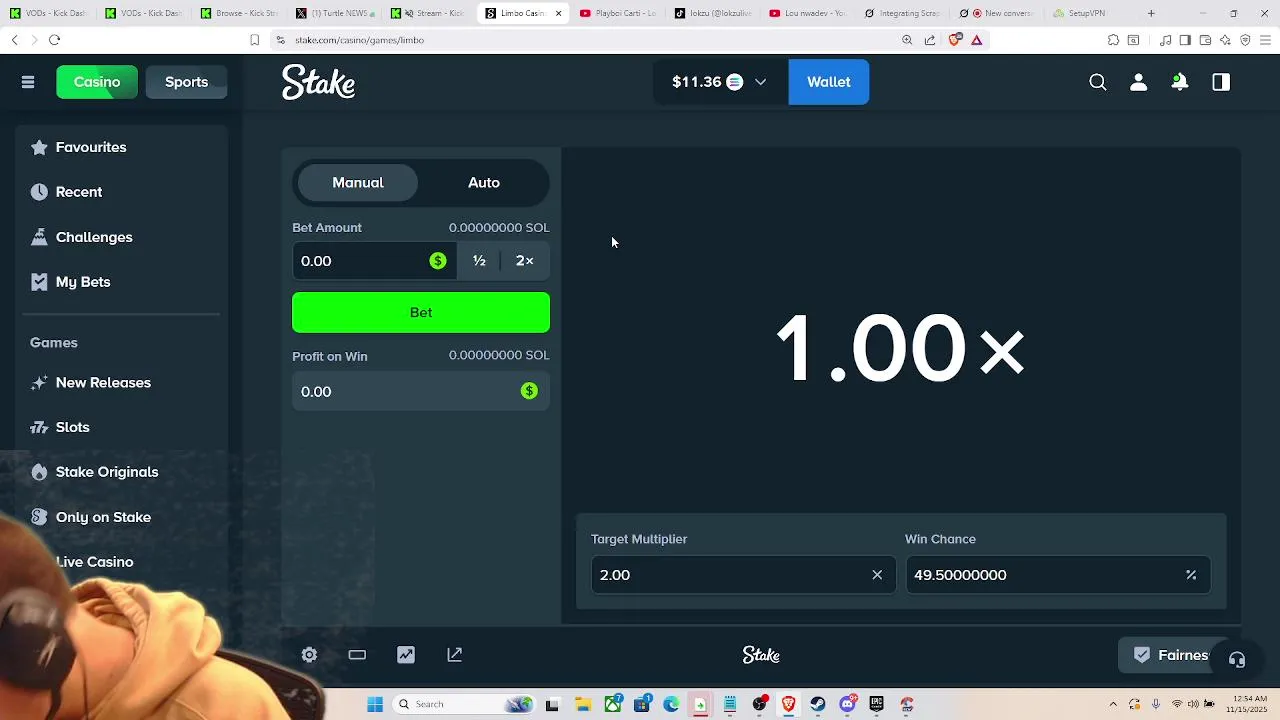Switch to the Browse - Kick browser tab
The height and width of the screenshot is (720, 1280).
(240, 13)
